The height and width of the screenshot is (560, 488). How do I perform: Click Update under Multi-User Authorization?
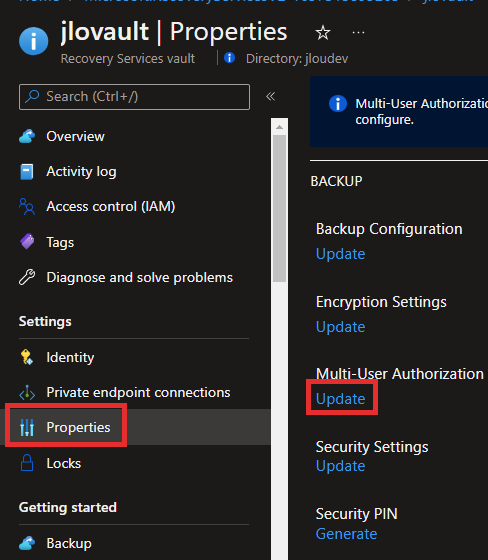(340, 399)
